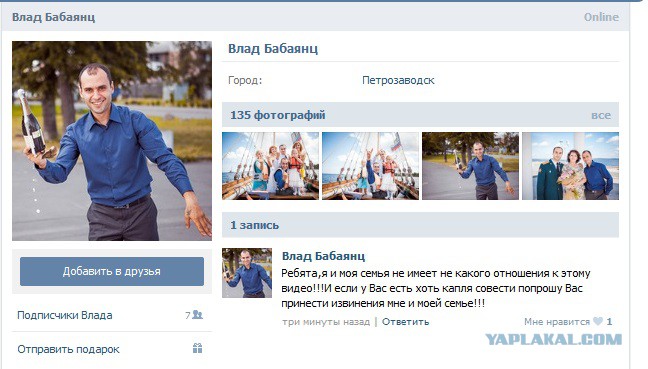
Task: Click the gift box icon
Action: tap(198, 348)
